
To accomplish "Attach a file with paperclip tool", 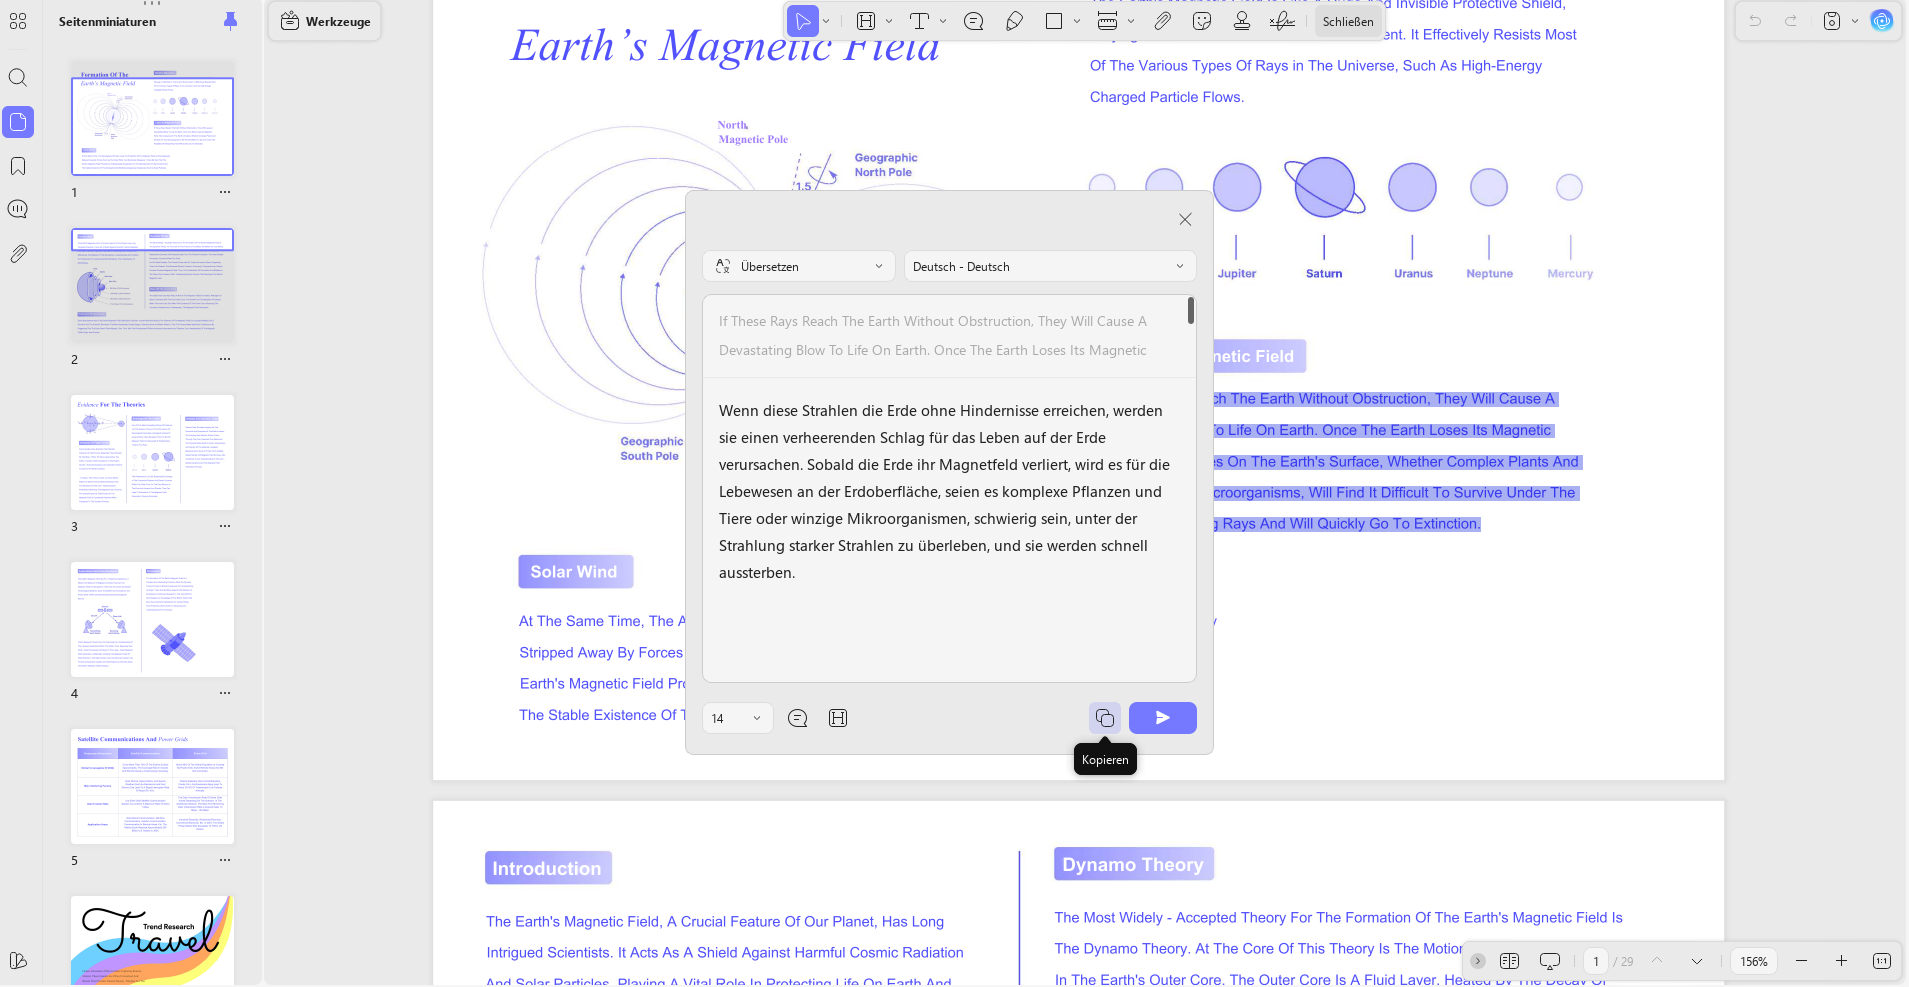I will coord(1162,21).
